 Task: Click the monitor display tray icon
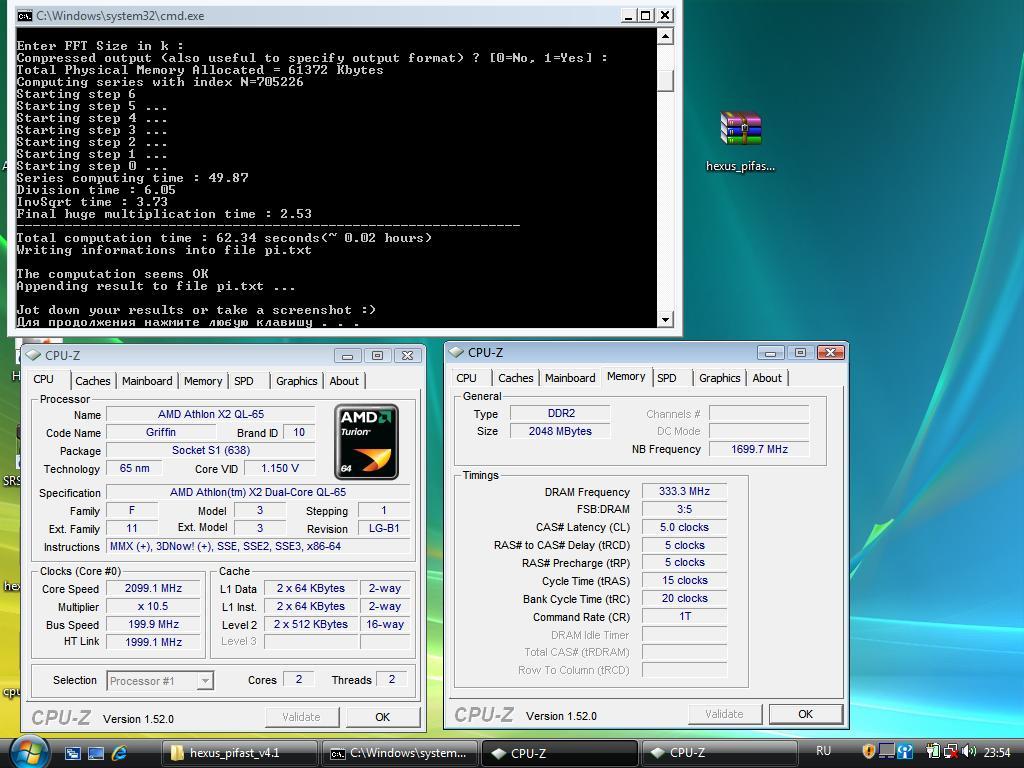tap(886, 752)
